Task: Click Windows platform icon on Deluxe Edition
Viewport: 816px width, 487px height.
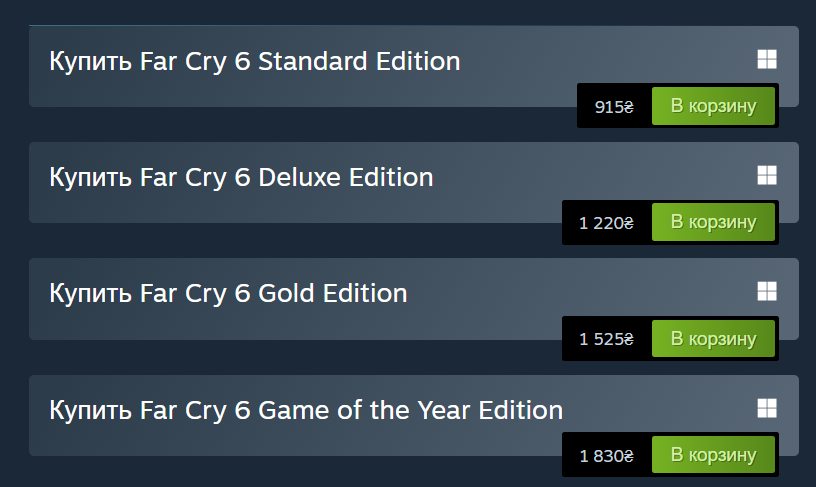Action: (766, 175)
